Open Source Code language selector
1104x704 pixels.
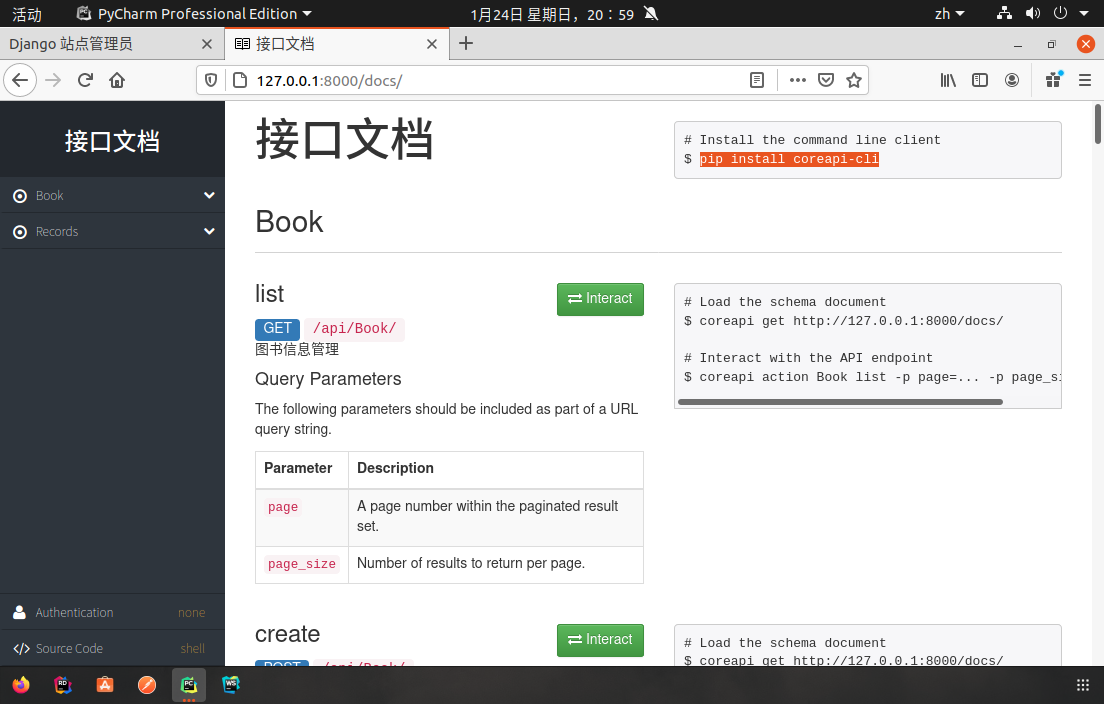pos(113,648)
